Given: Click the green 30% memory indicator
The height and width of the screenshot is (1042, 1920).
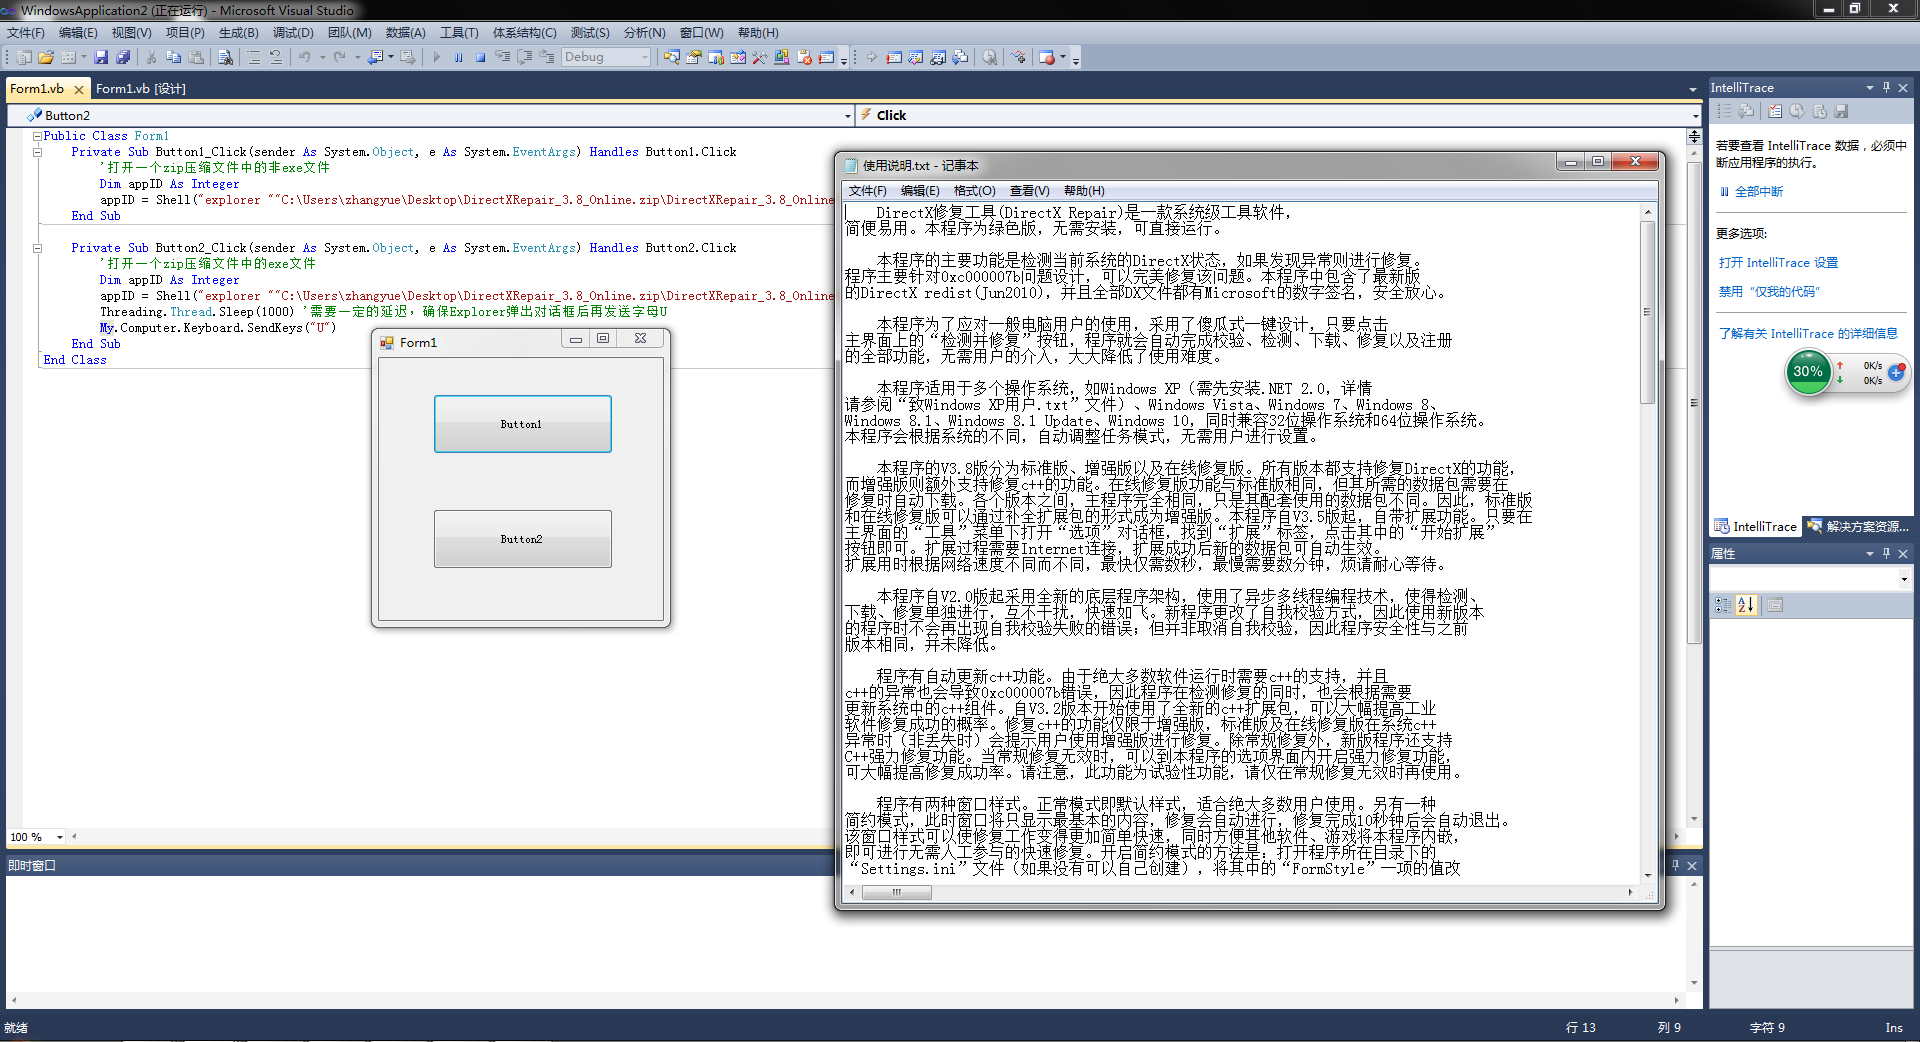Looking at the screenshot, I should click(x=1808, y=372).
